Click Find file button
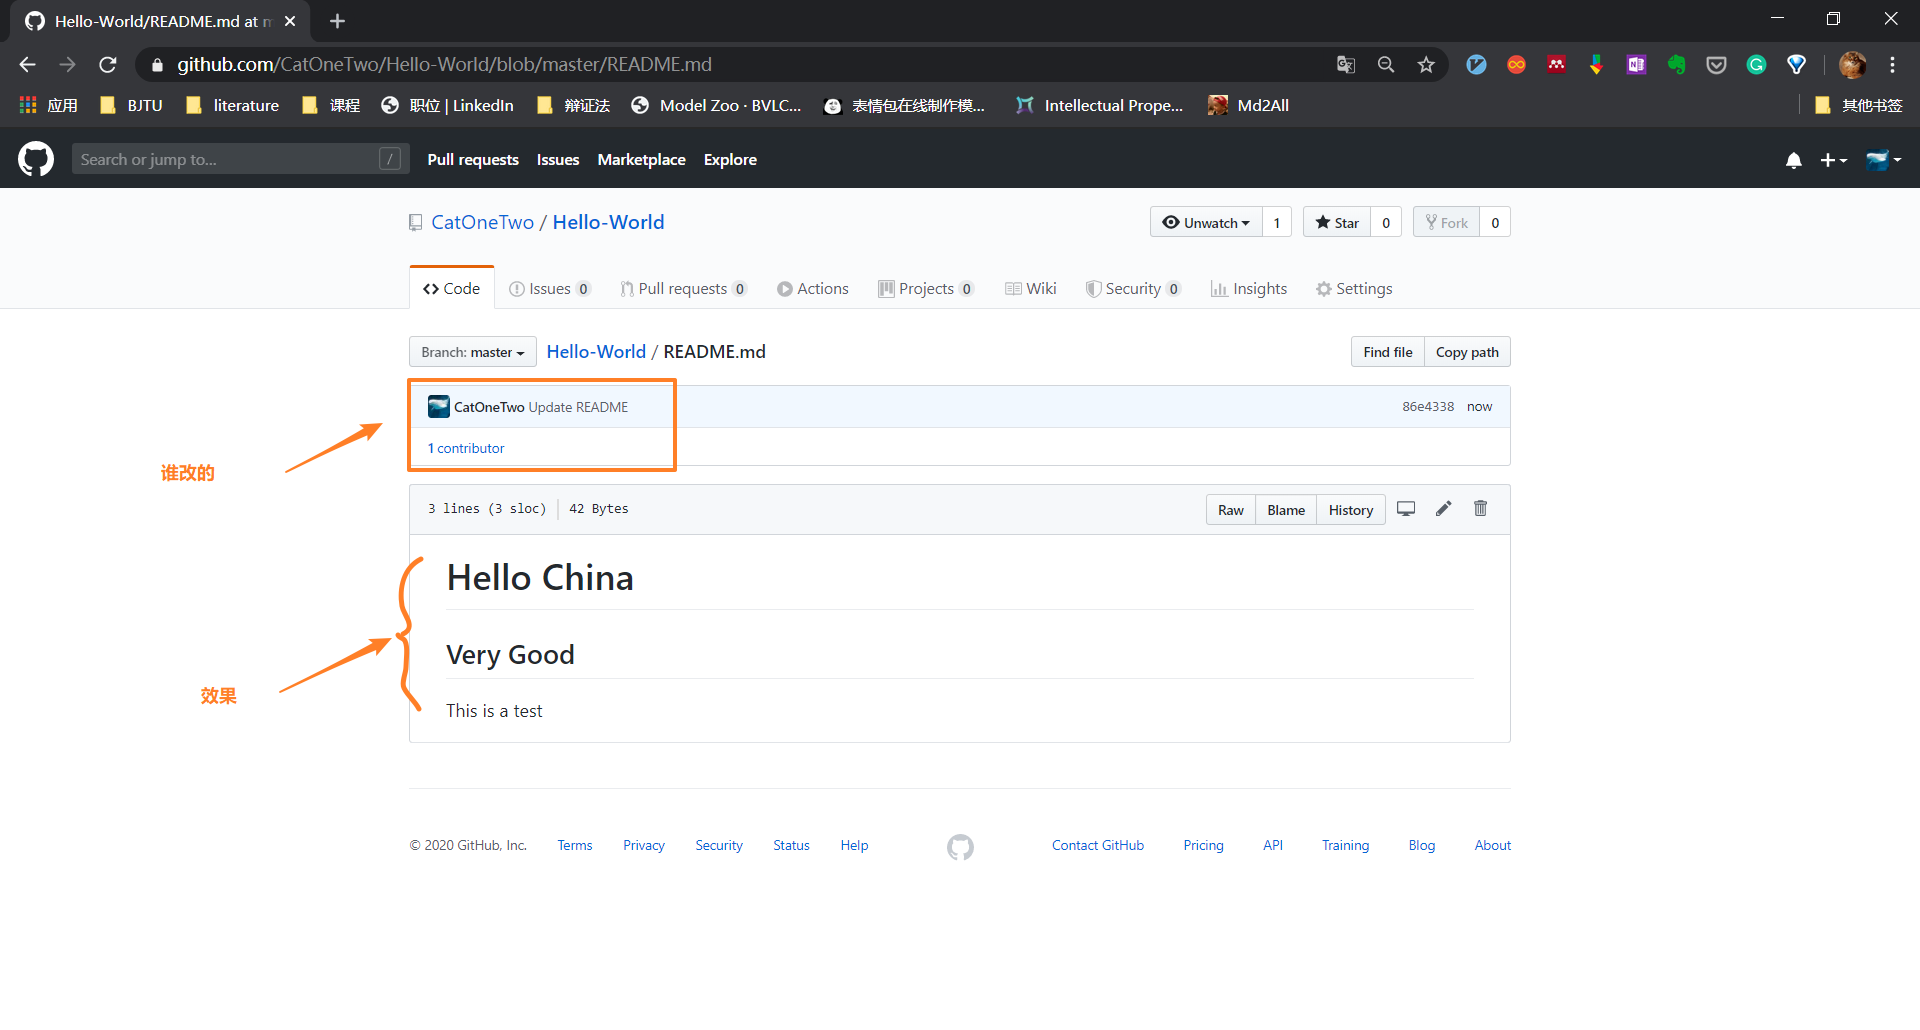 (1388, 352)
